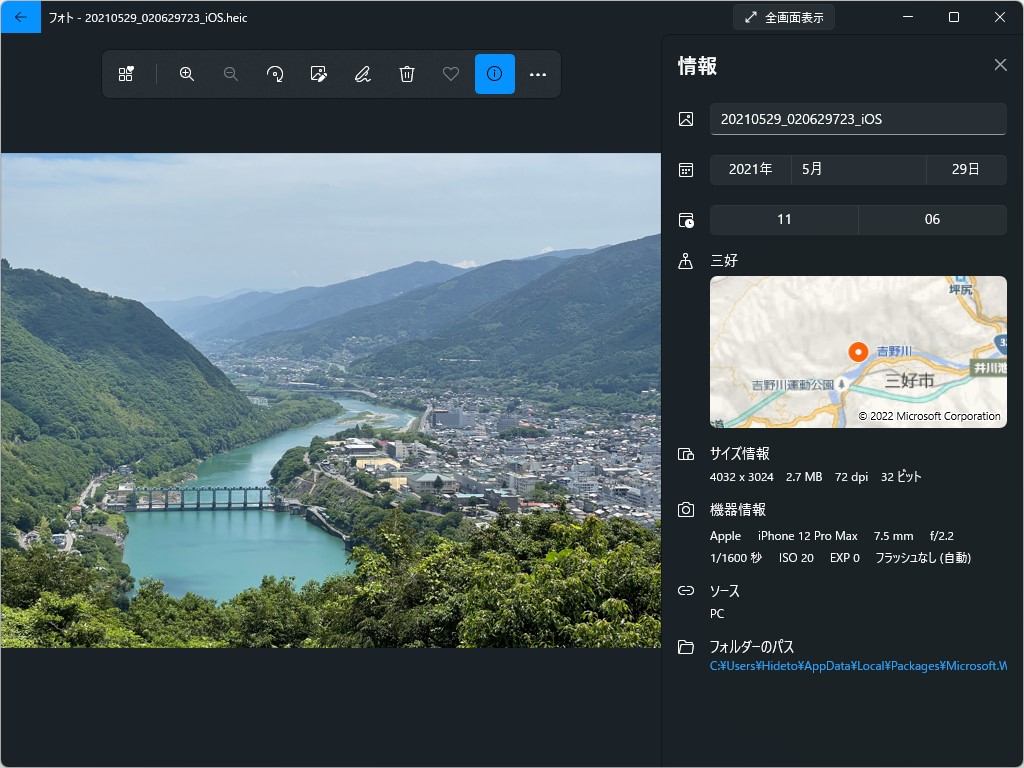
Task: Zoom in on the photo
Action: pos(187,73)
